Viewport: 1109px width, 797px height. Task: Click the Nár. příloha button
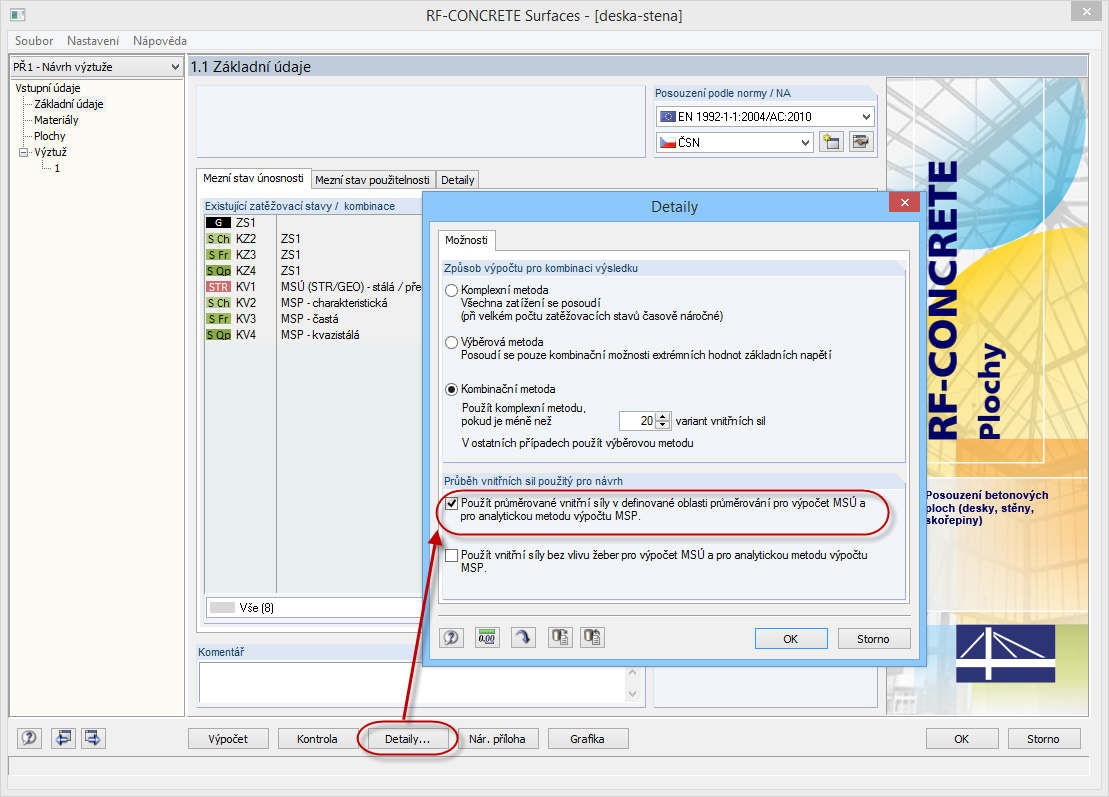pos(497,739)
